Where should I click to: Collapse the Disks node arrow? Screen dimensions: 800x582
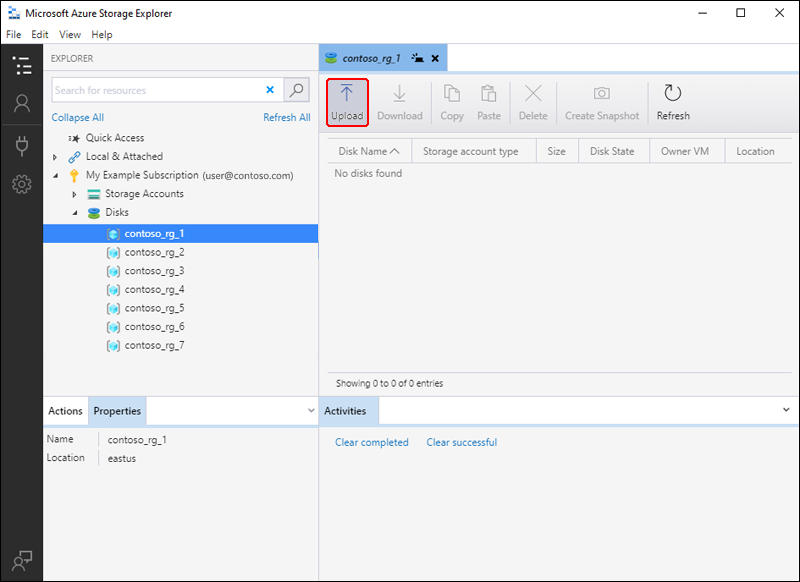(x=74, y=213)
